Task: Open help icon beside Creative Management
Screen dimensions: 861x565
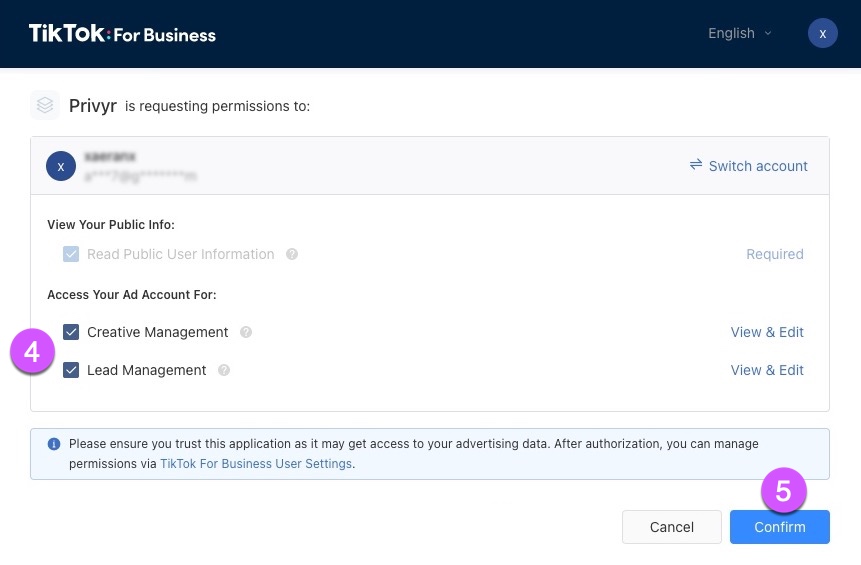Action: coord(246,332)
